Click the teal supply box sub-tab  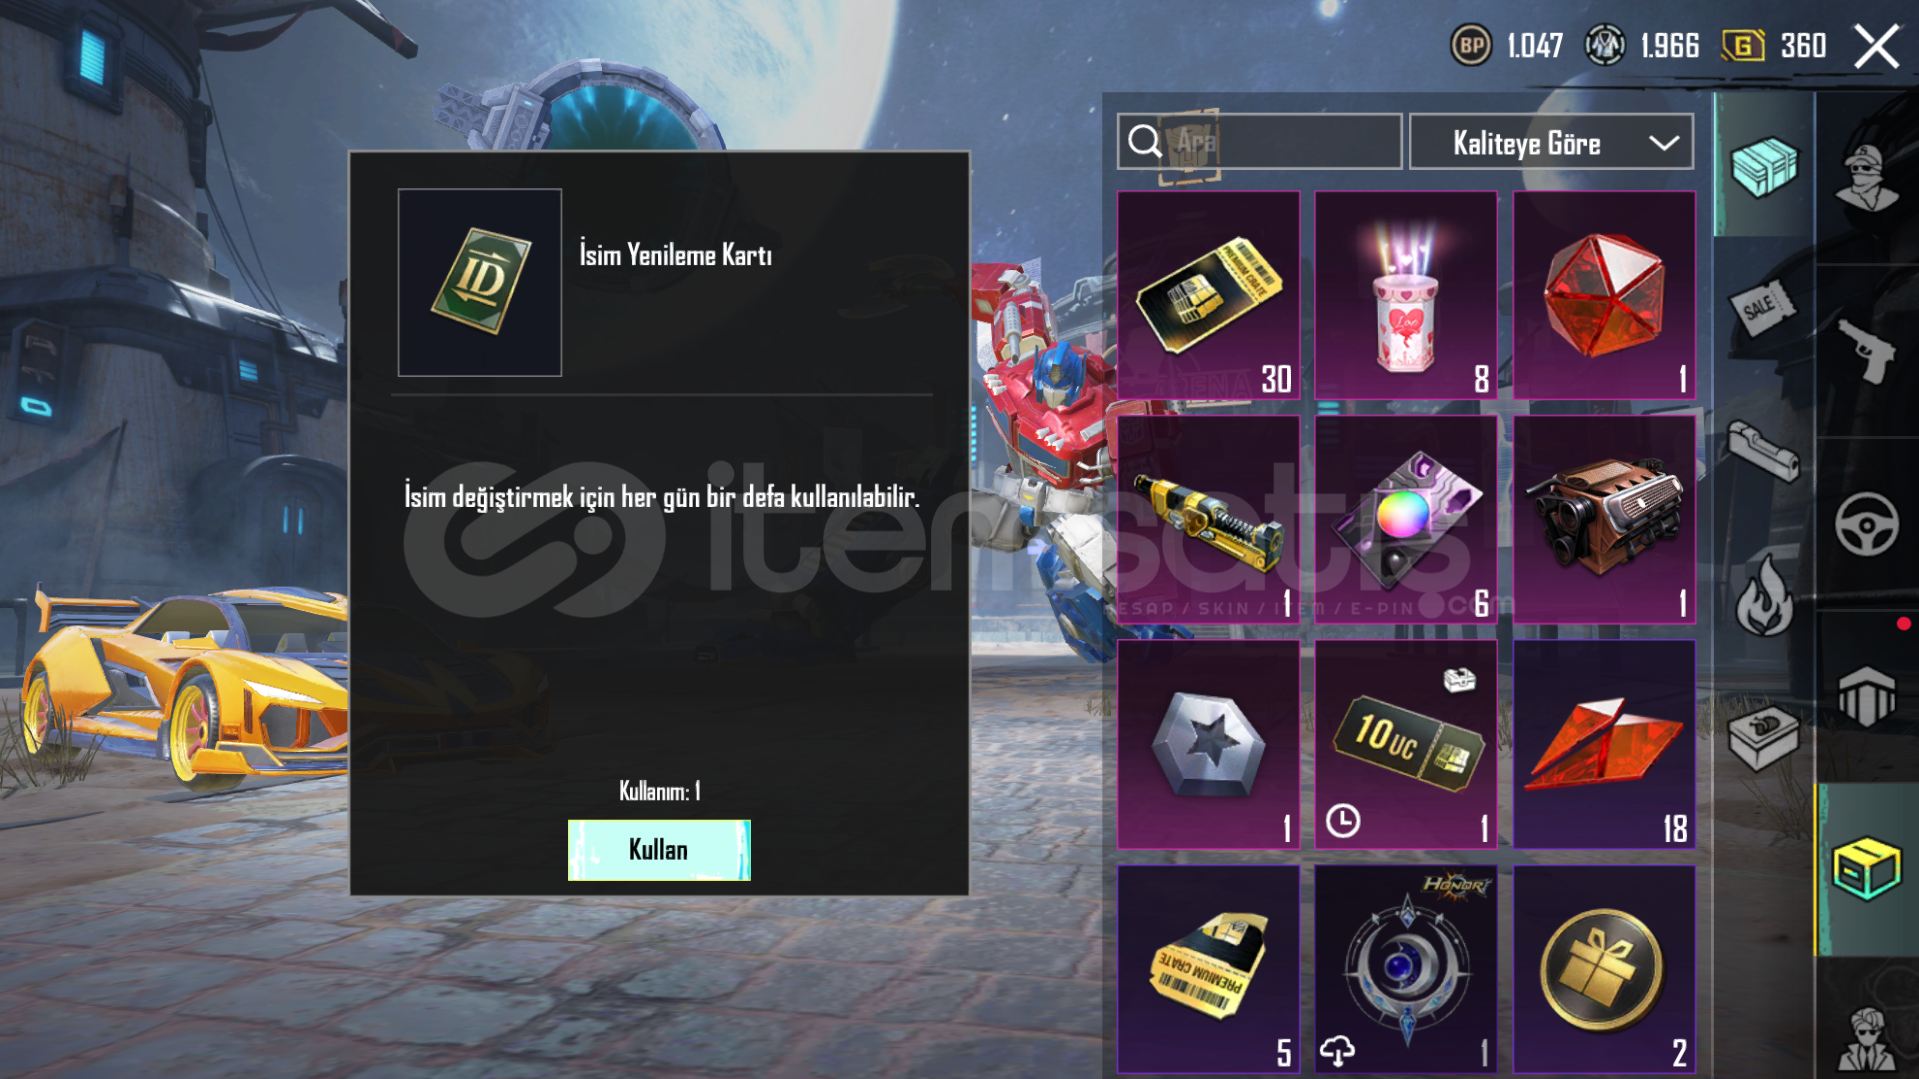(x=1764, y=166)
